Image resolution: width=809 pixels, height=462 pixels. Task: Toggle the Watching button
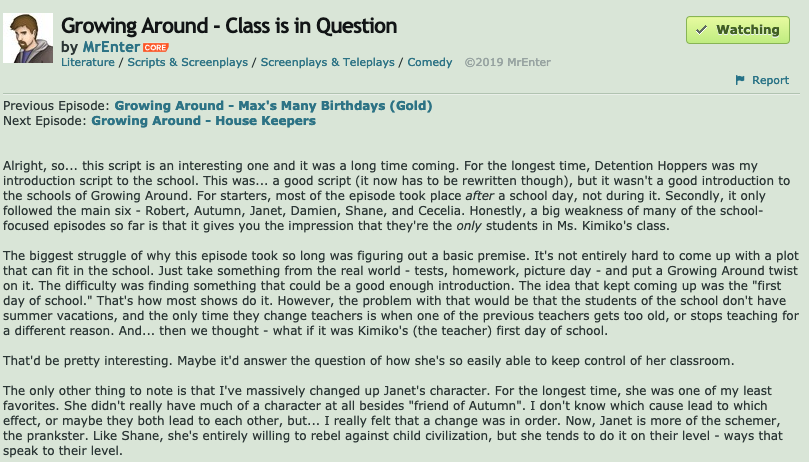tap(738, 30)
